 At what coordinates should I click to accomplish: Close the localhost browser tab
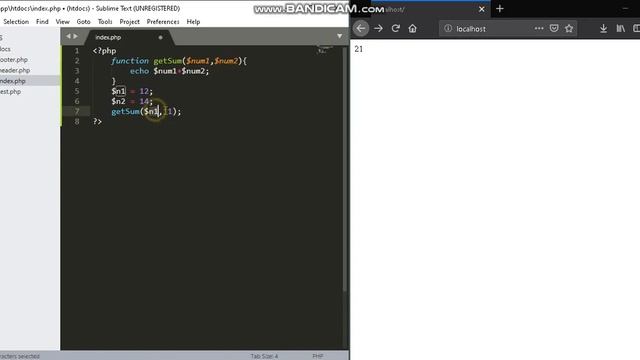click(482, 9)
